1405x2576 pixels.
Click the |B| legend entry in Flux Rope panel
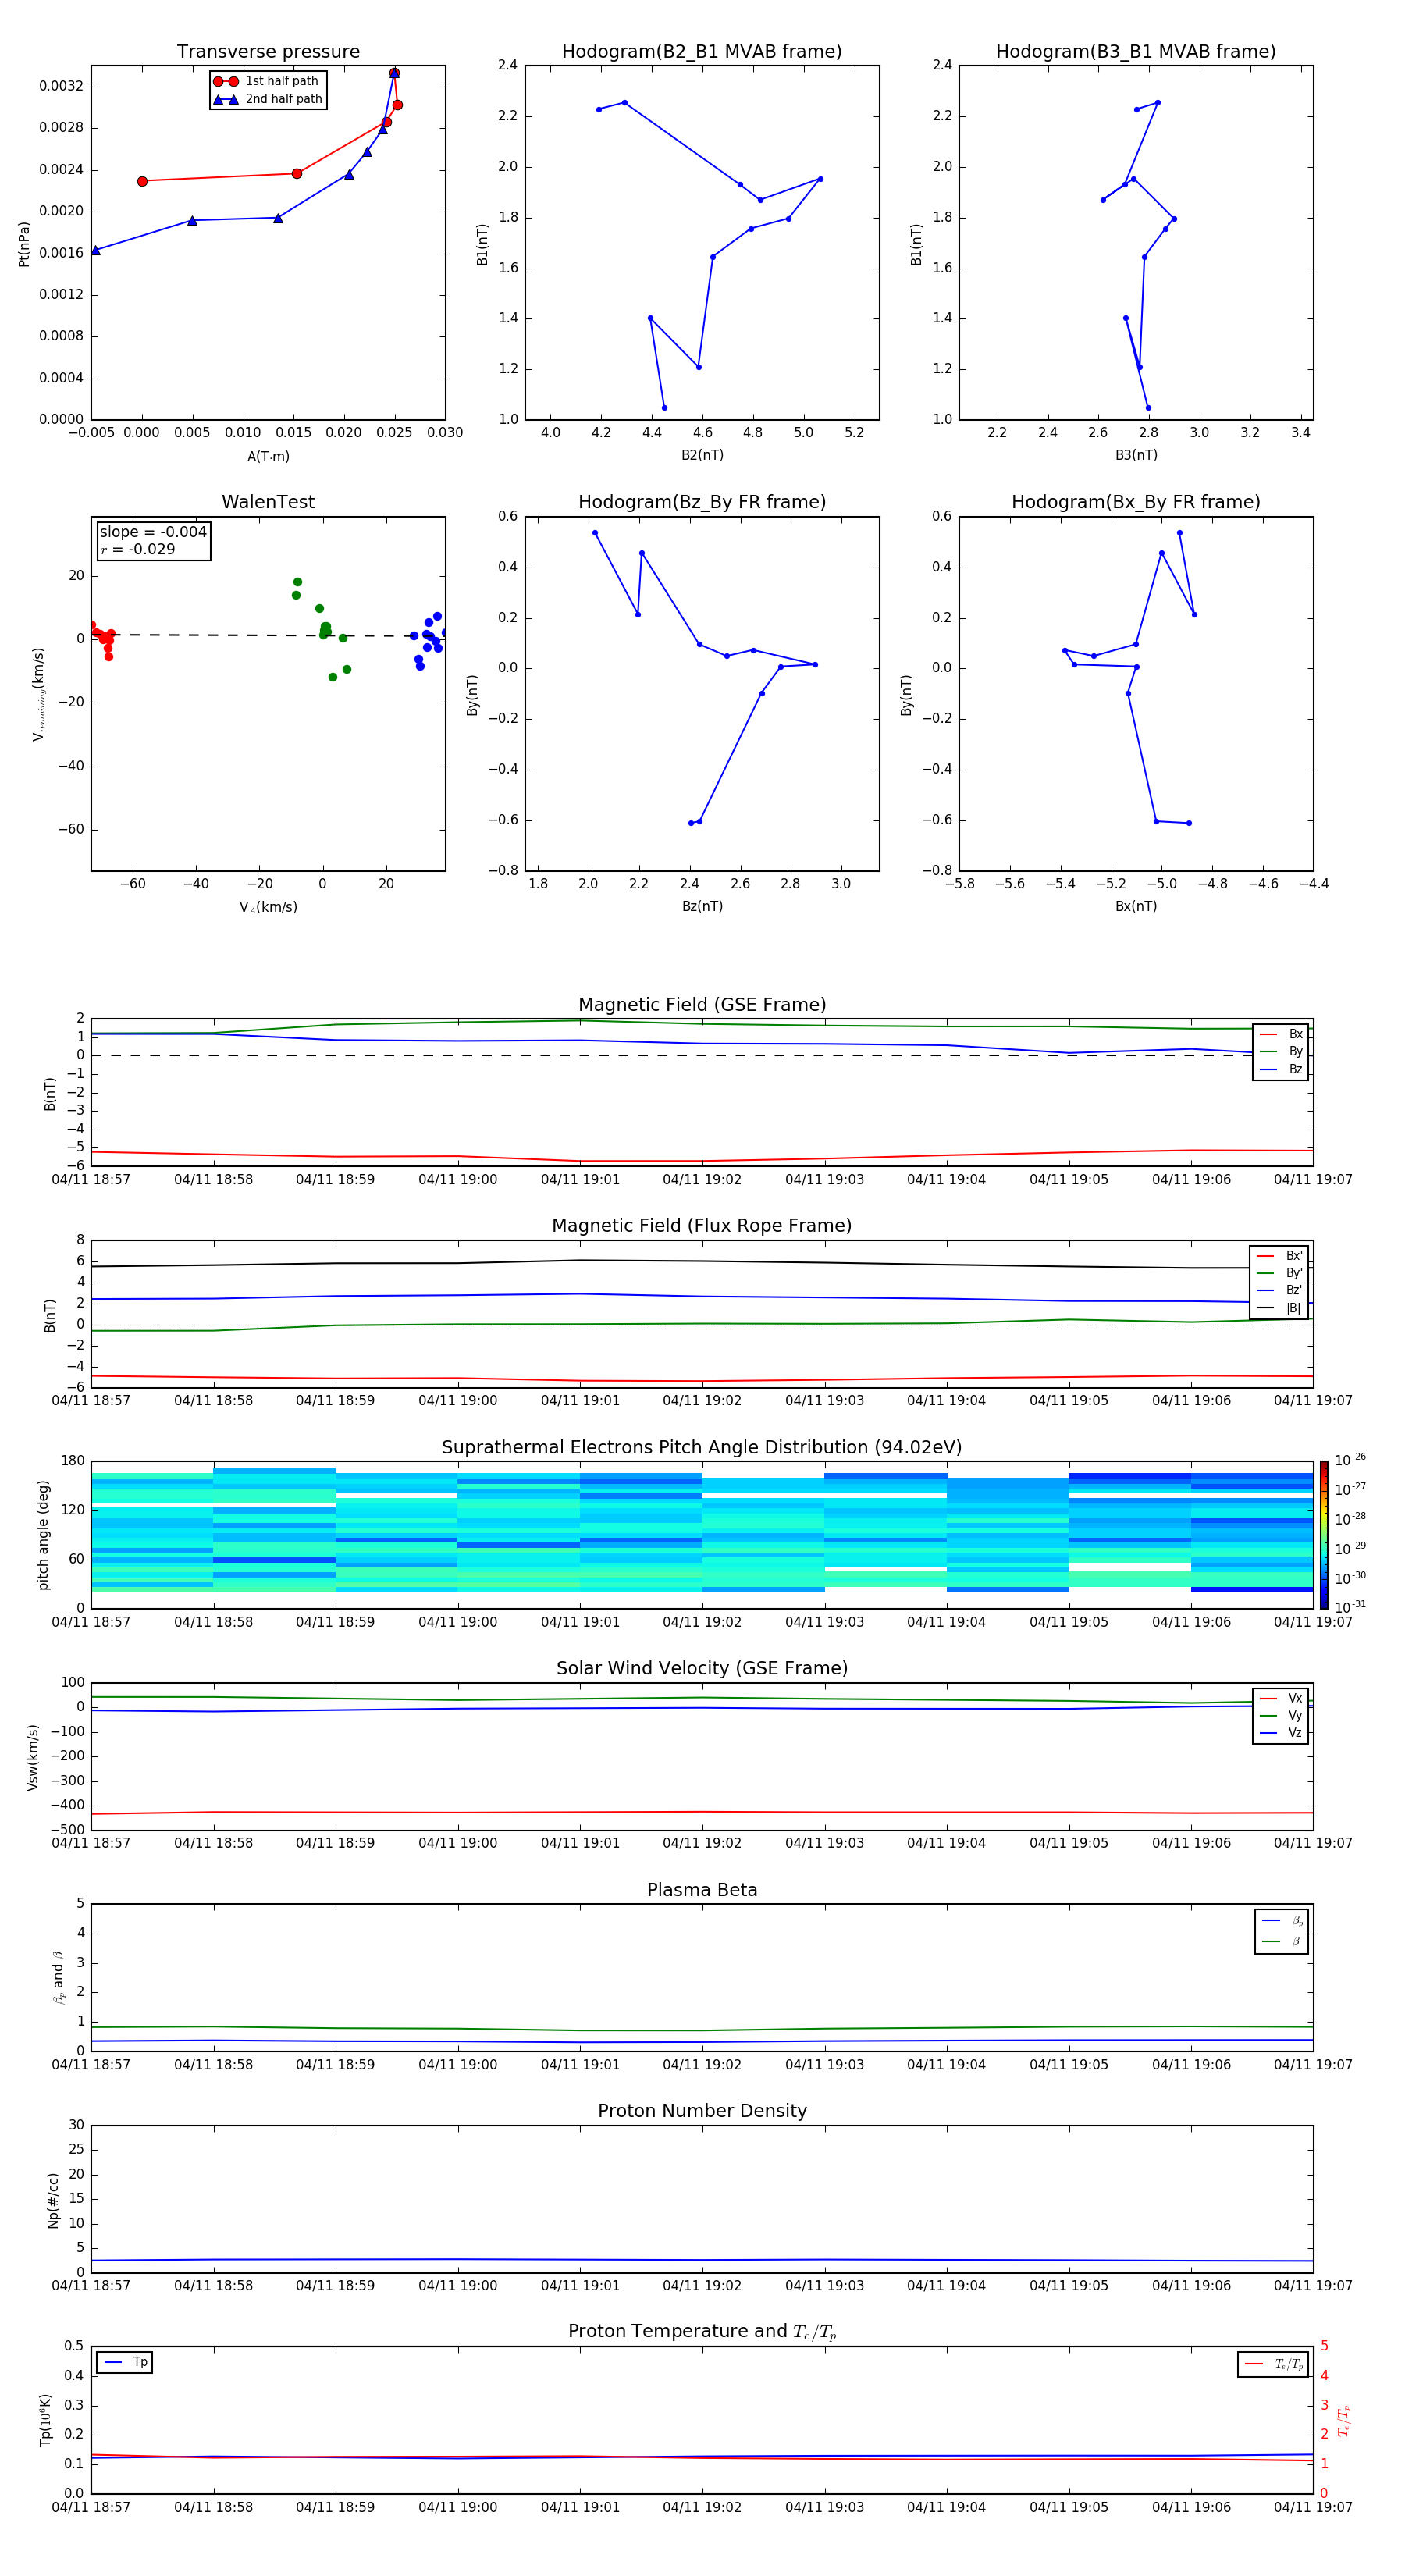pos(1279,1308)
